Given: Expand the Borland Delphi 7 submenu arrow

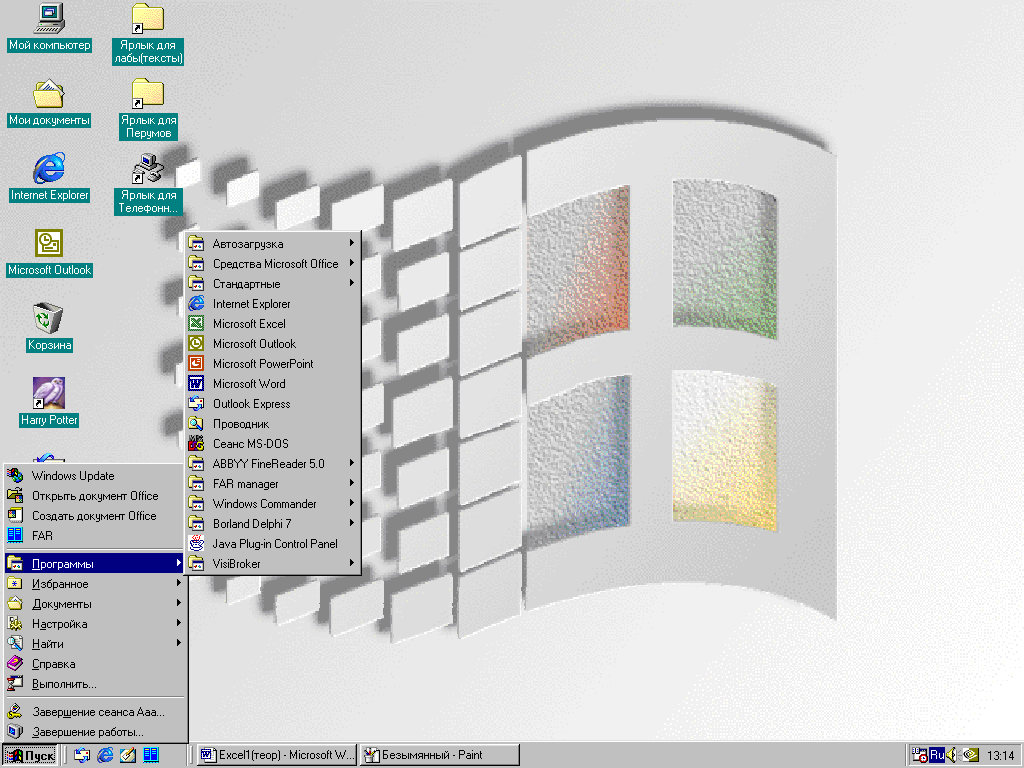Looking at the screenshot, I should (351, 523).
